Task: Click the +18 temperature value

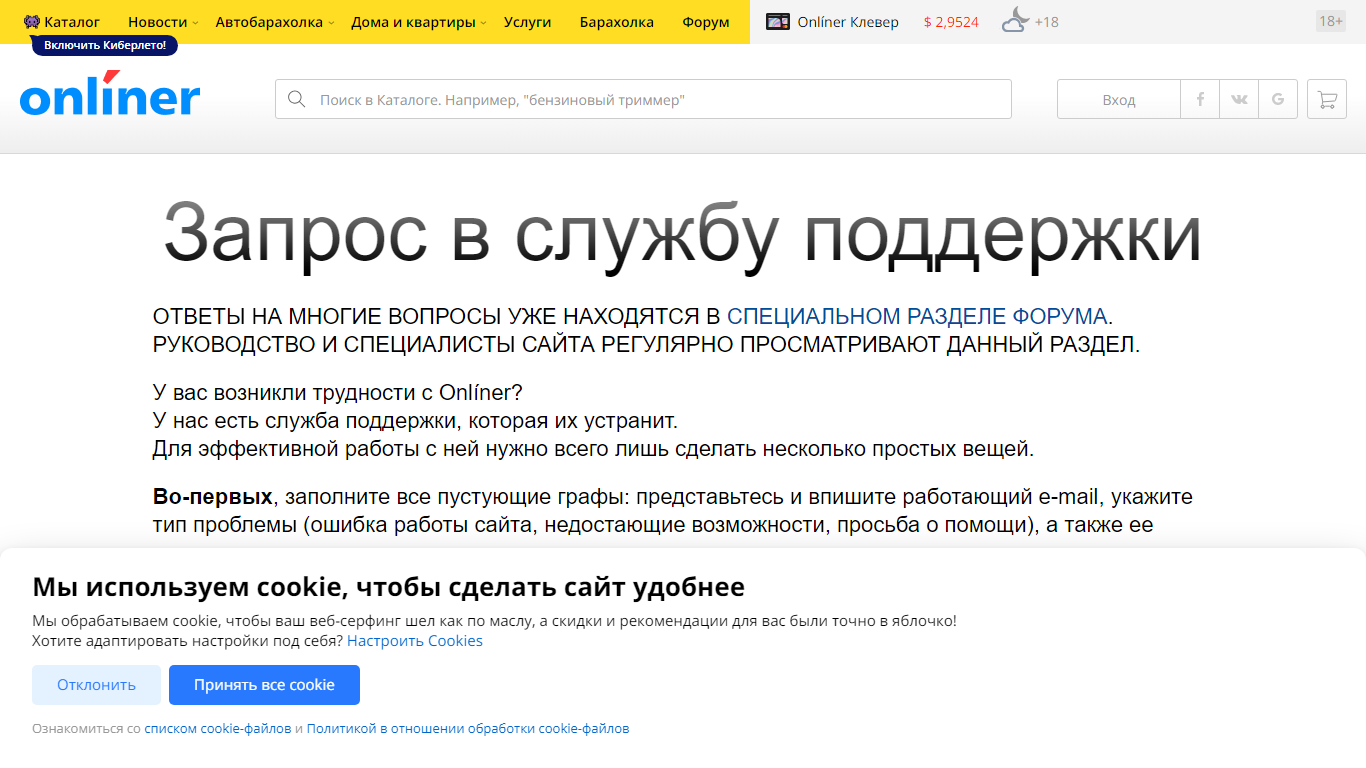Action: (x=1047, y=22)
